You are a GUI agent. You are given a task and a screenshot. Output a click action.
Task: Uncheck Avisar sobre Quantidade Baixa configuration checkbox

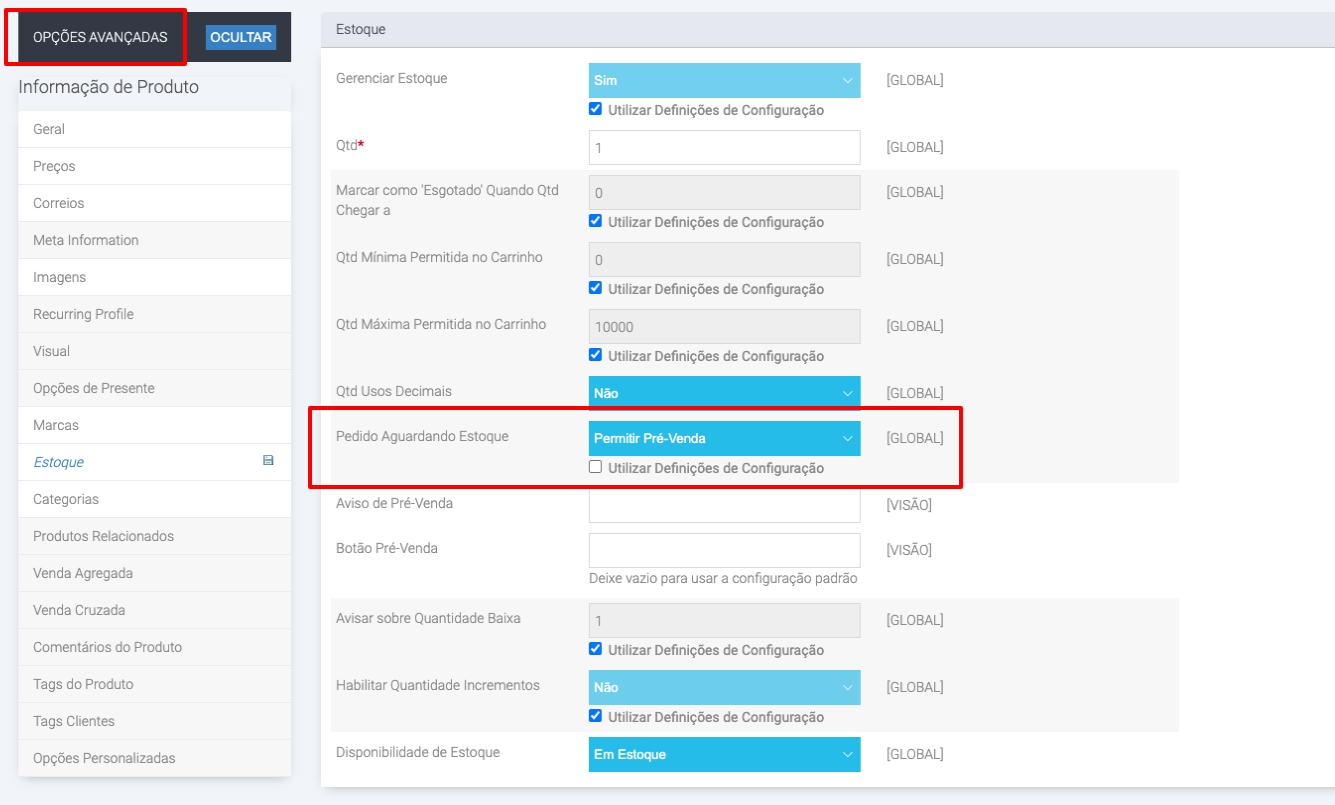point(596,649)
